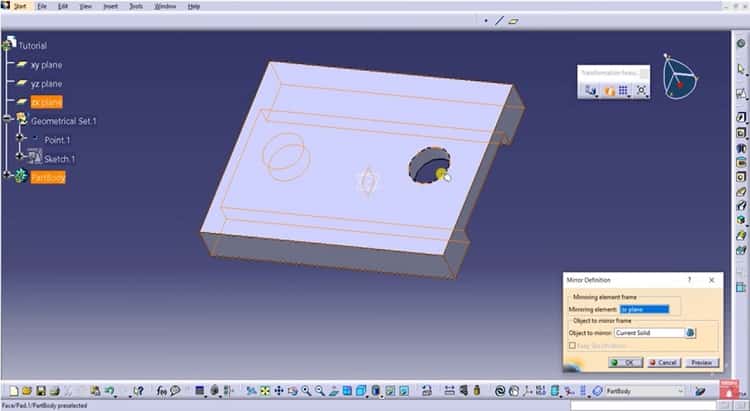Click the Object to mirror field

pyautogui.click(x=649, y=332)
